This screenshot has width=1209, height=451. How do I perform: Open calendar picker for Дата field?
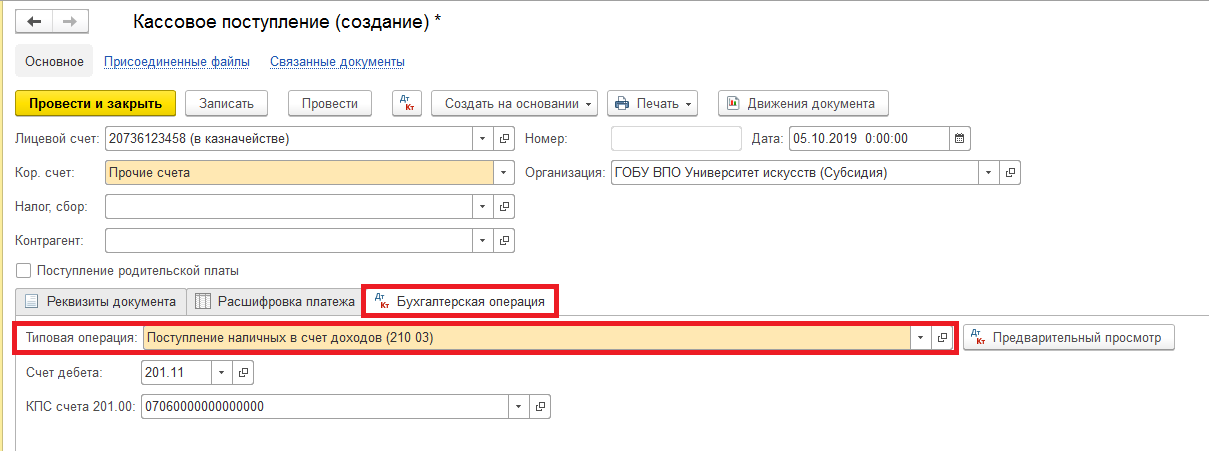(960, 138)
